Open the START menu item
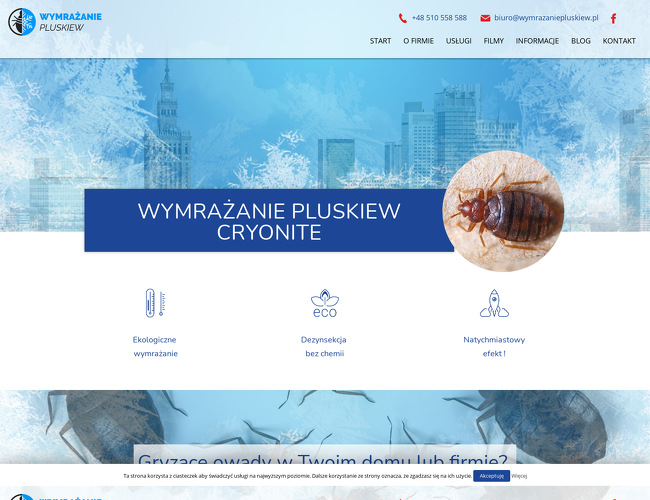 pyautogui.click(x=380, y=41)
